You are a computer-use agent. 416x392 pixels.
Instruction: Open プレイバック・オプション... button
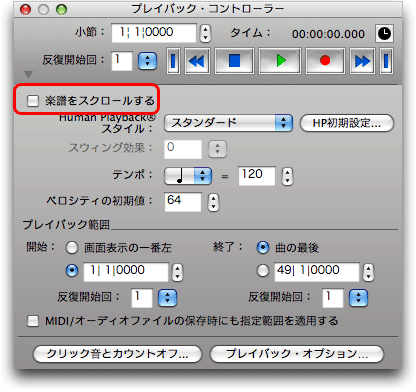297,354
